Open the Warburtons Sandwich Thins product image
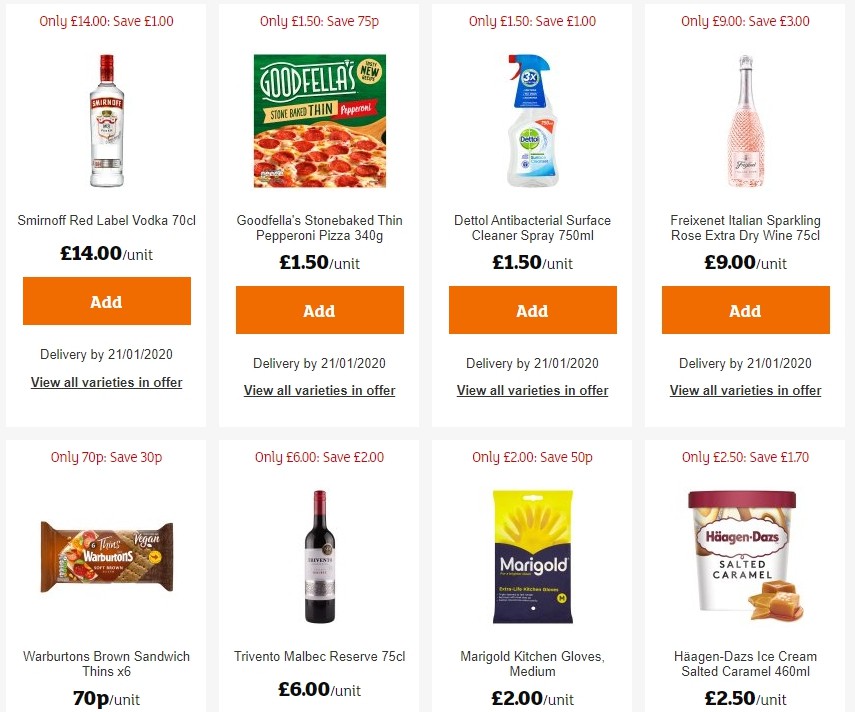This screenshot has width=855, height=712. click(106, 557)
